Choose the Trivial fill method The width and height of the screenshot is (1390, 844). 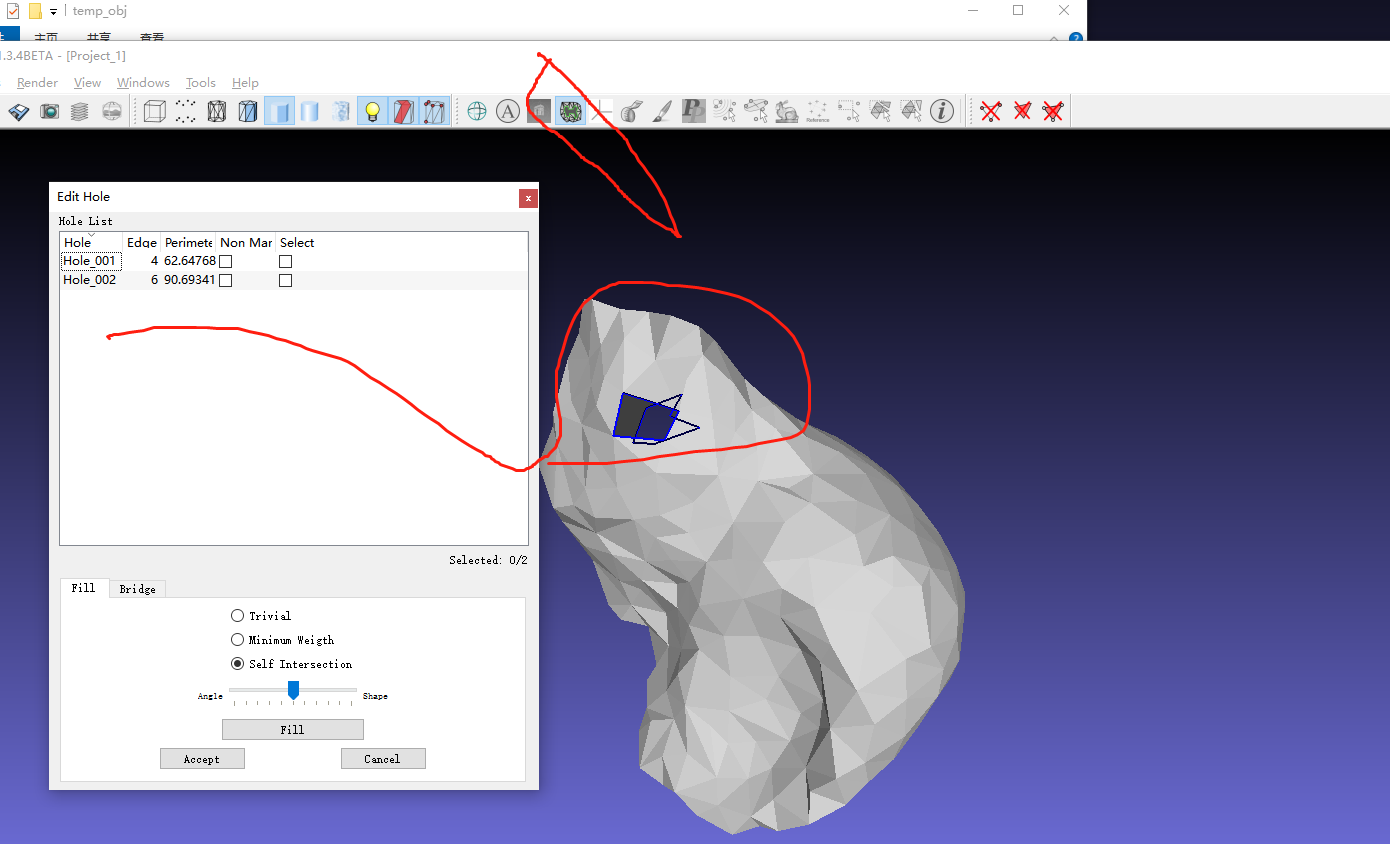pyautogui.click(x=237, y=615)
